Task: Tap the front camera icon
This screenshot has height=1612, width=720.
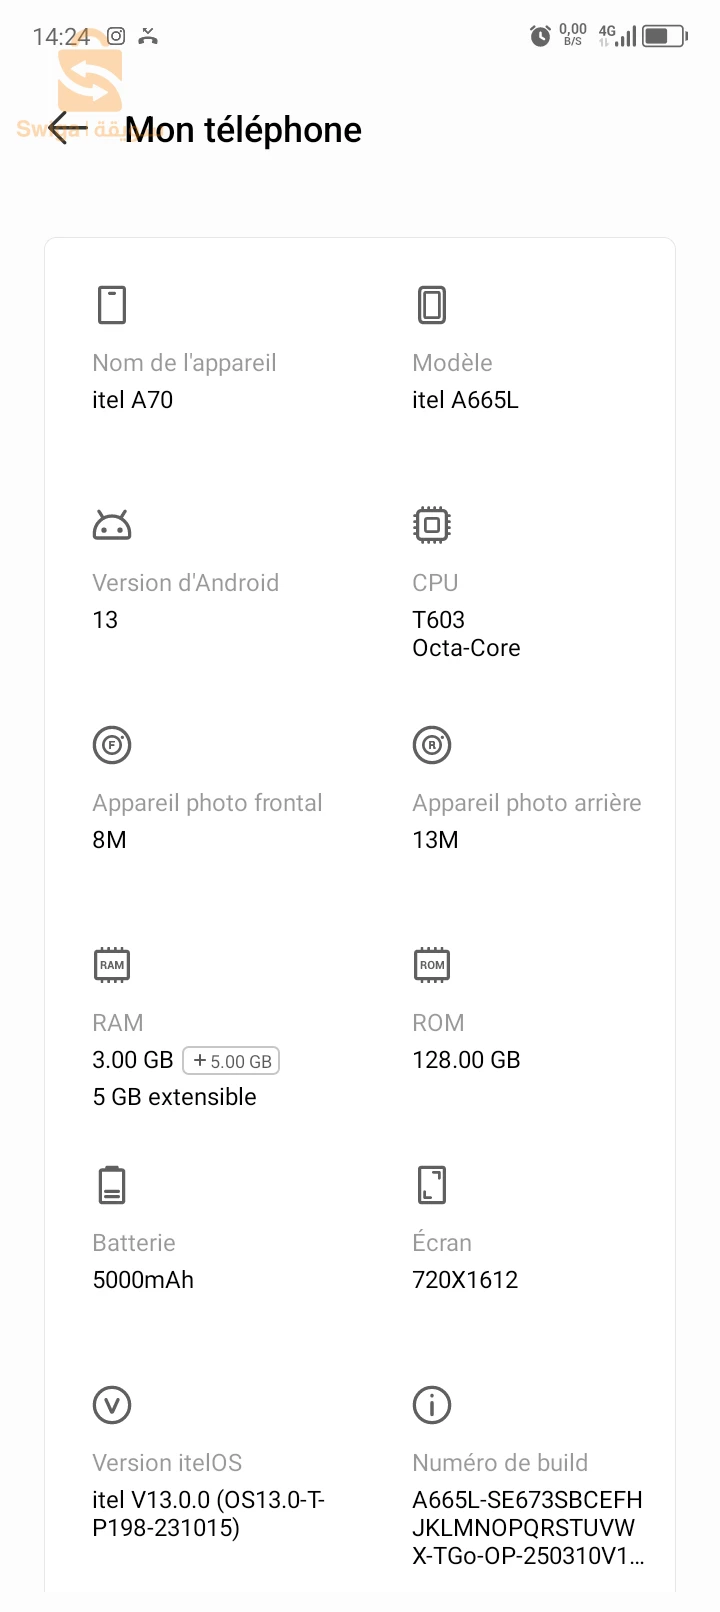Action: [x=112, y=745]
